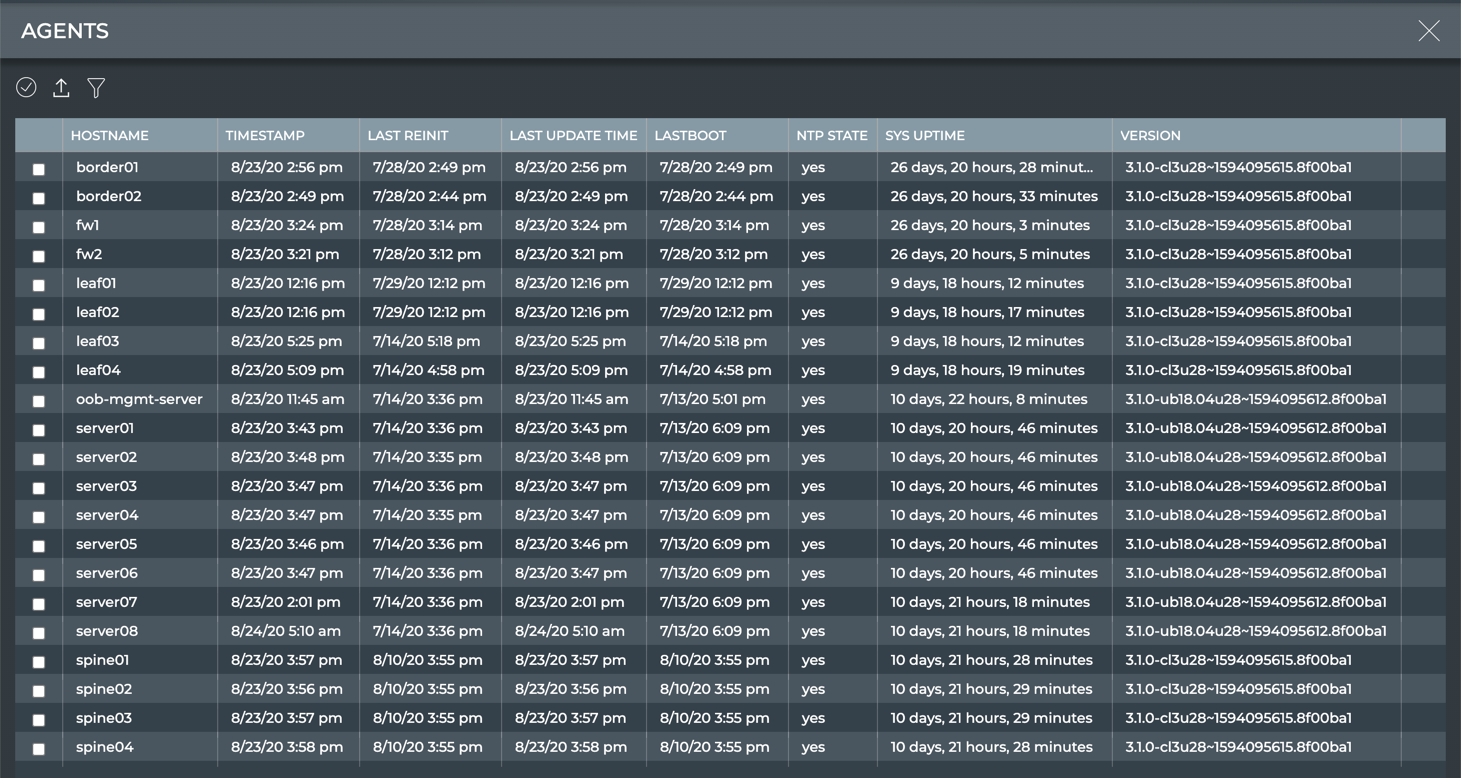Viewport: 1461px width, 778px height.
Task: Open the filter funnel icon
Action: (96, 88)
